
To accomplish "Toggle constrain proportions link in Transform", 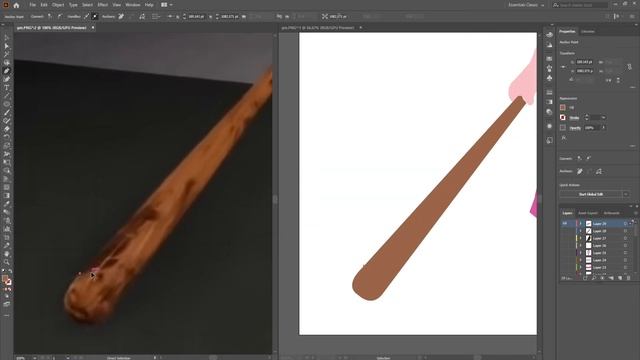I will pyautogui.click(x=629, y=67).
